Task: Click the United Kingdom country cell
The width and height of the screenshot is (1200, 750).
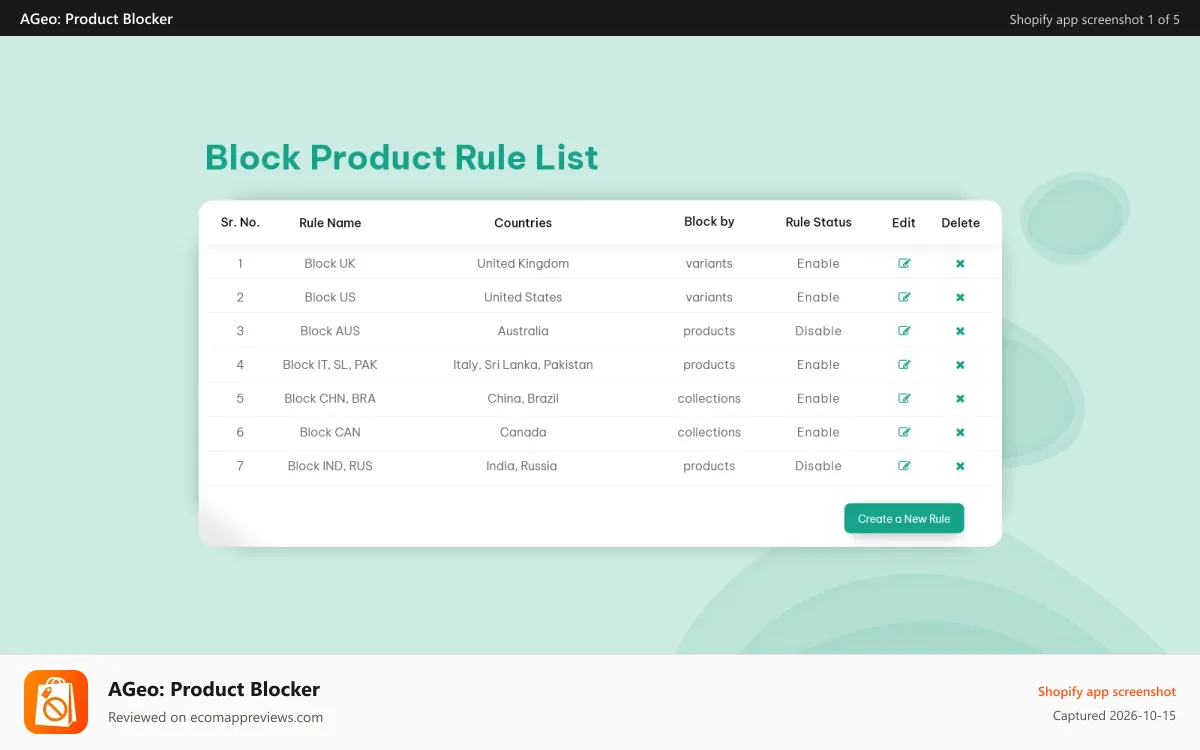Action: click(523, 264)
